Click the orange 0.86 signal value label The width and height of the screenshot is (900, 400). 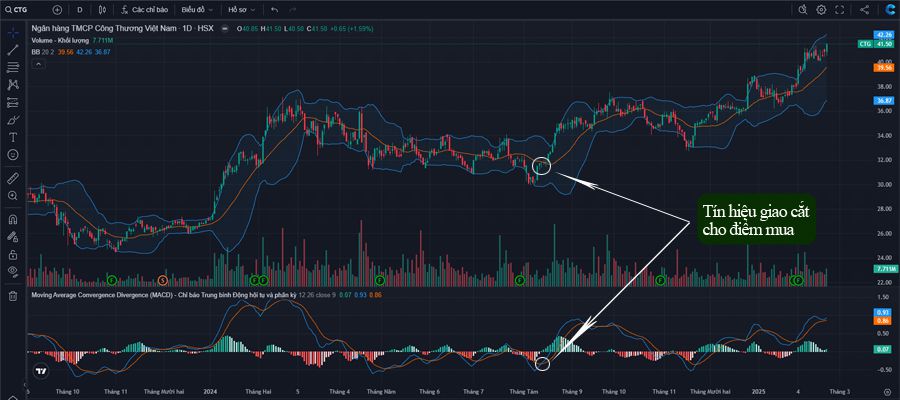[x=883, y=320]
